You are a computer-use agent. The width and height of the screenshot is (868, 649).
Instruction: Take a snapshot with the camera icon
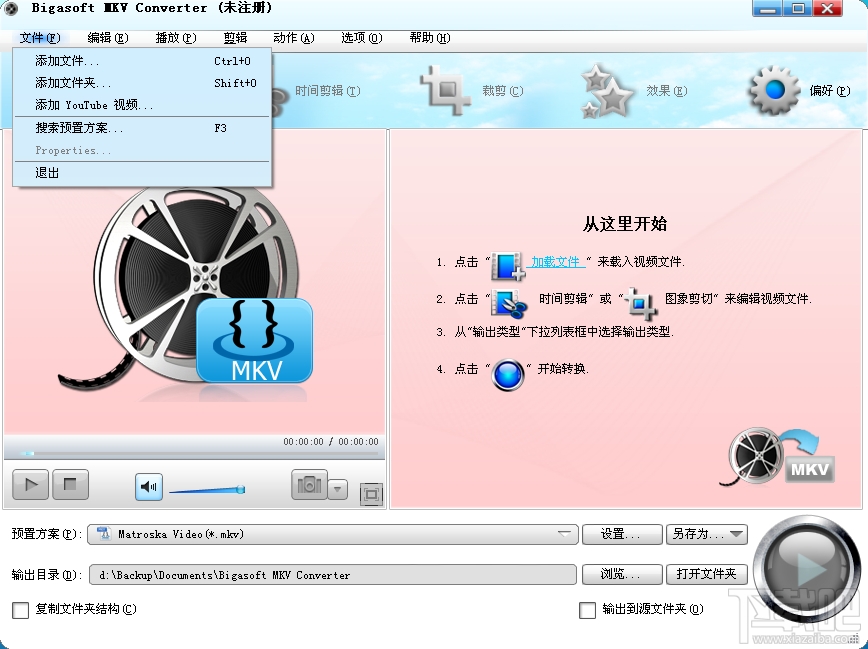(310, 484)
